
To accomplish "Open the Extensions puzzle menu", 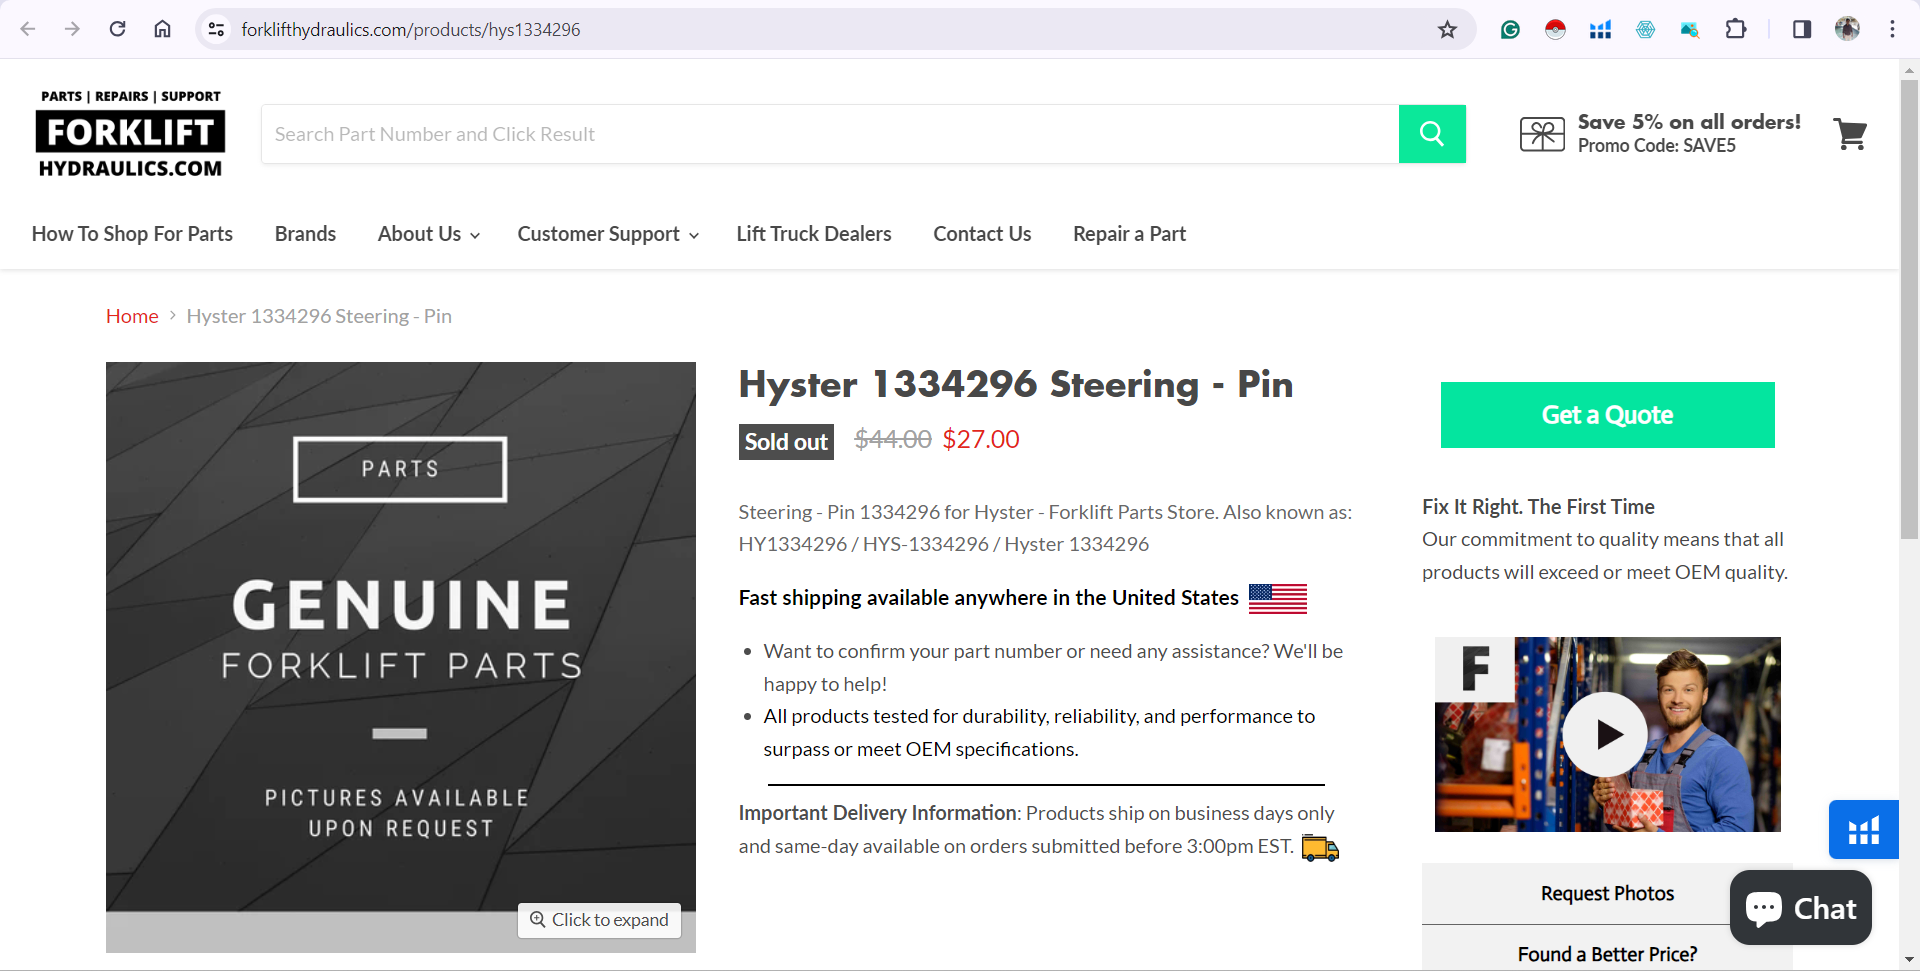I will point(1736,29).
